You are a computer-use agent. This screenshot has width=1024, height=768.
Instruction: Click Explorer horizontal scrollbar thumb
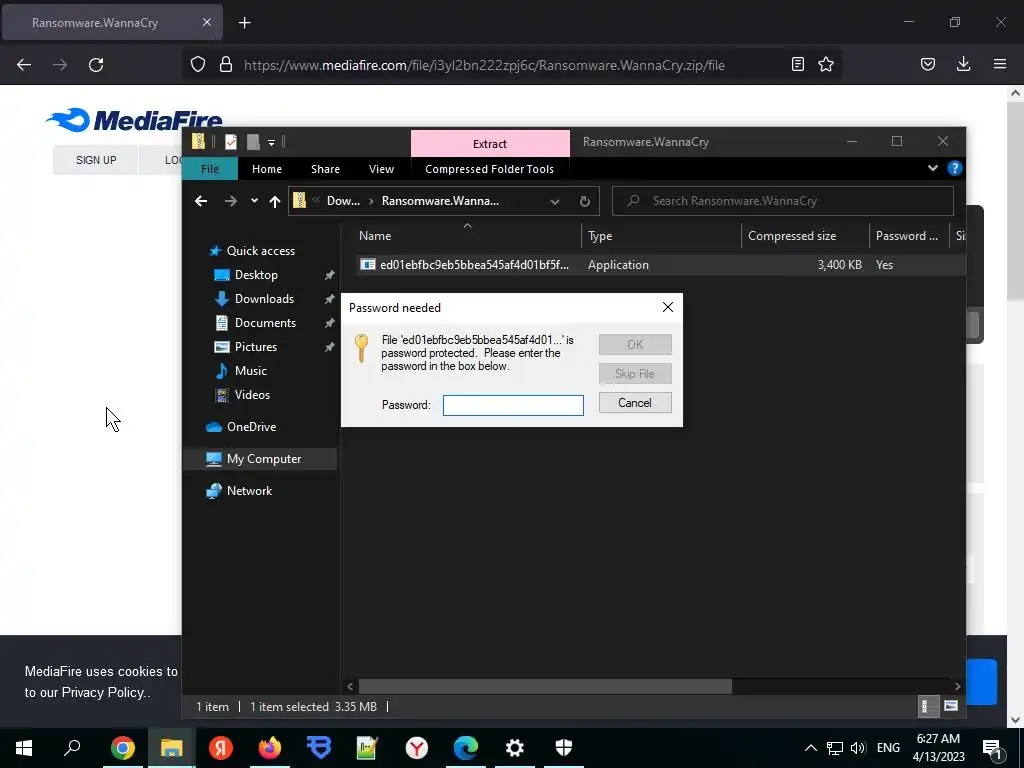click(545, 686)
